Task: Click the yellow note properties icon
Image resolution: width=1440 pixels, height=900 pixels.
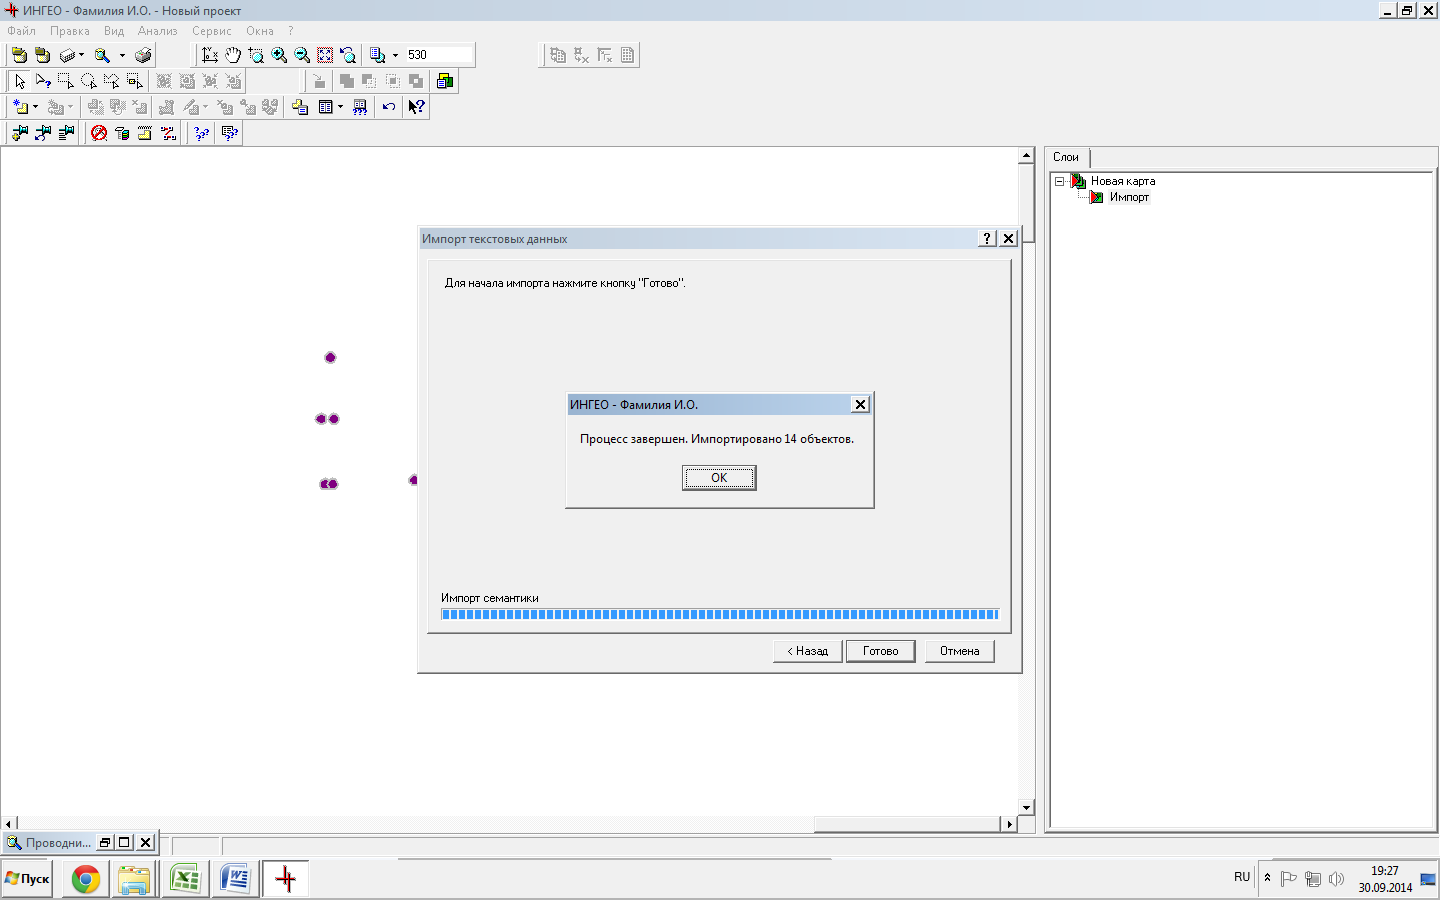Action: click(300, 107)
